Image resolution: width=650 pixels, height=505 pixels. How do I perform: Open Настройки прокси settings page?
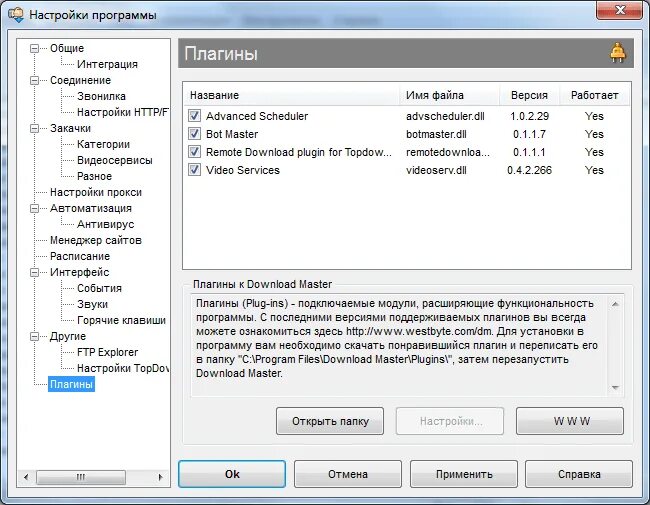click(x=96, y=192)
